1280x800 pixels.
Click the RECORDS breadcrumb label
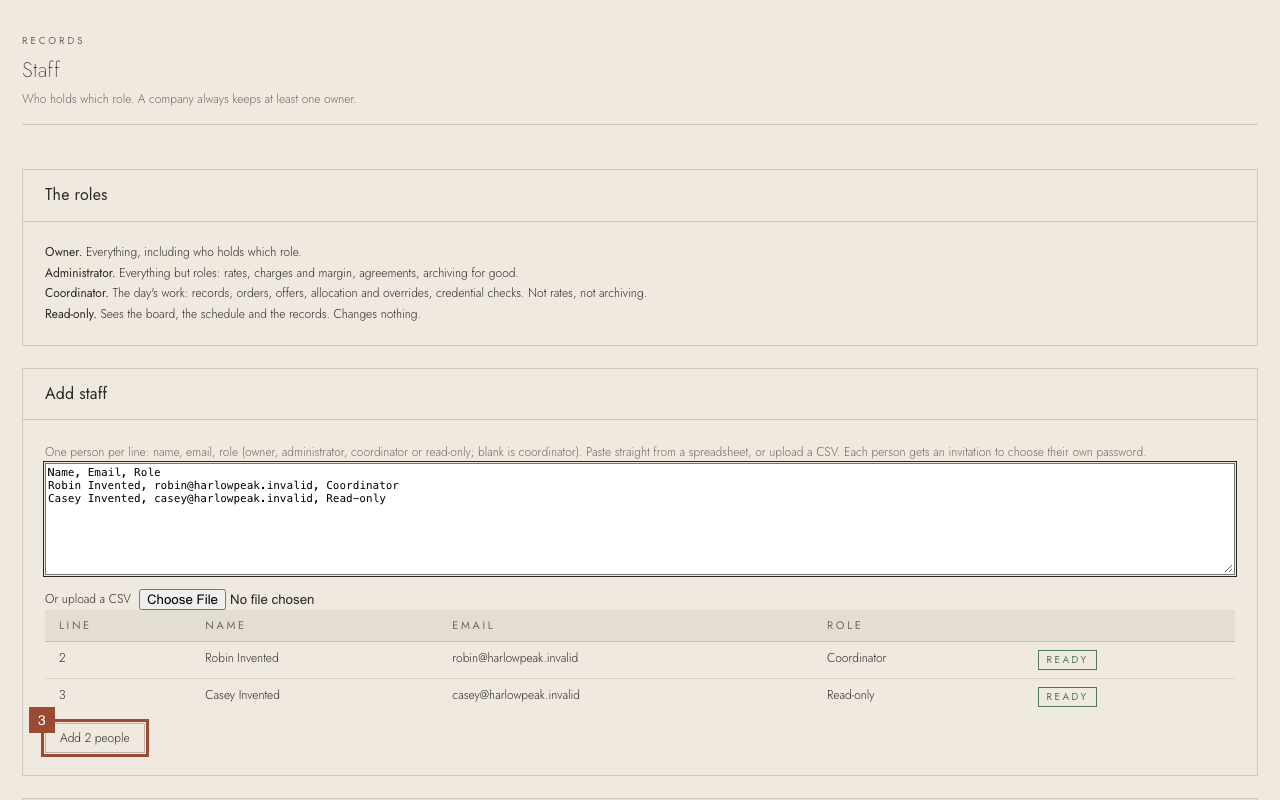[53, 41]
